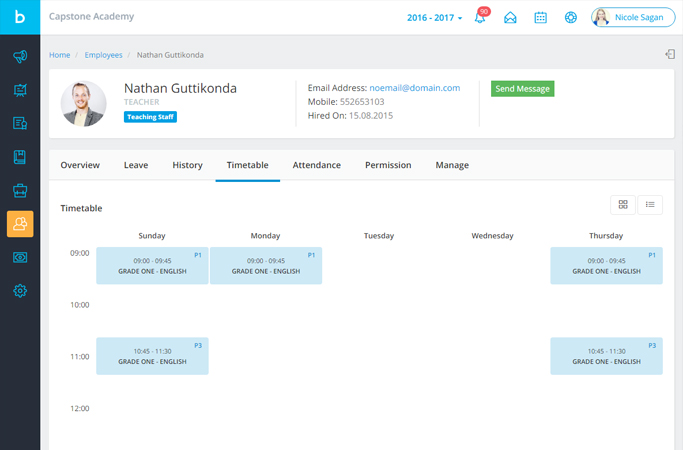Open the announcements megaphone sidebar icon

pos(20,57)
